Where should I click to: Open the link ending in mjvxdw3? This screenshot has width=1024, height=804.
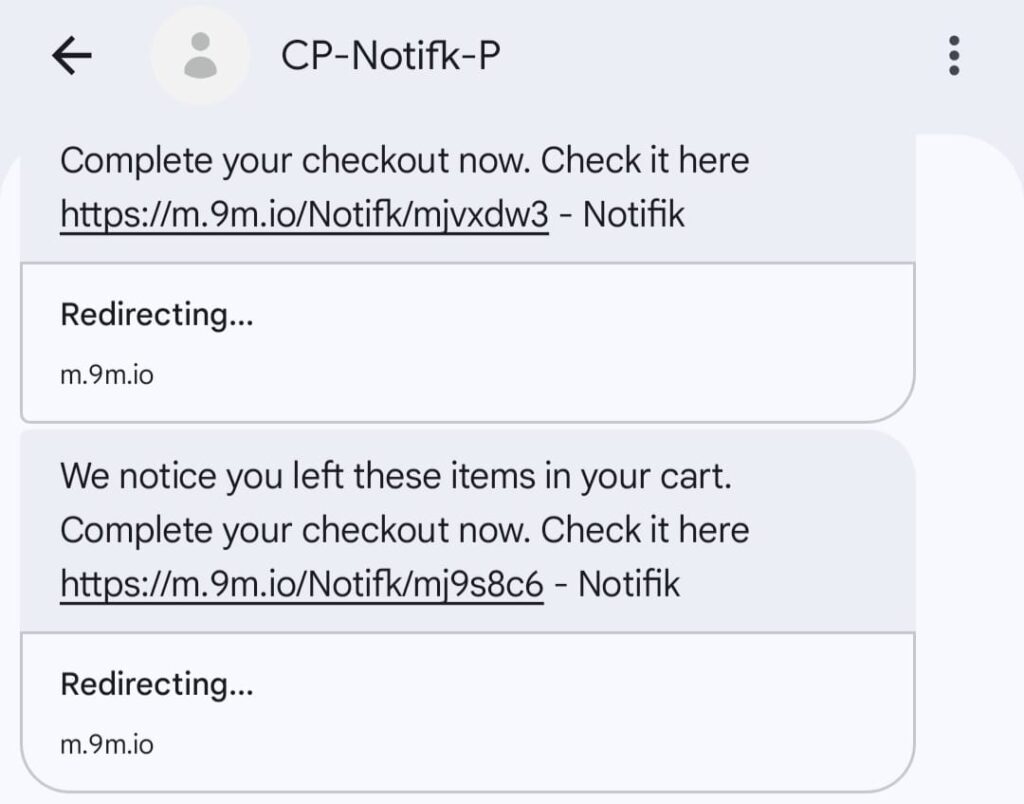(304, 214)
